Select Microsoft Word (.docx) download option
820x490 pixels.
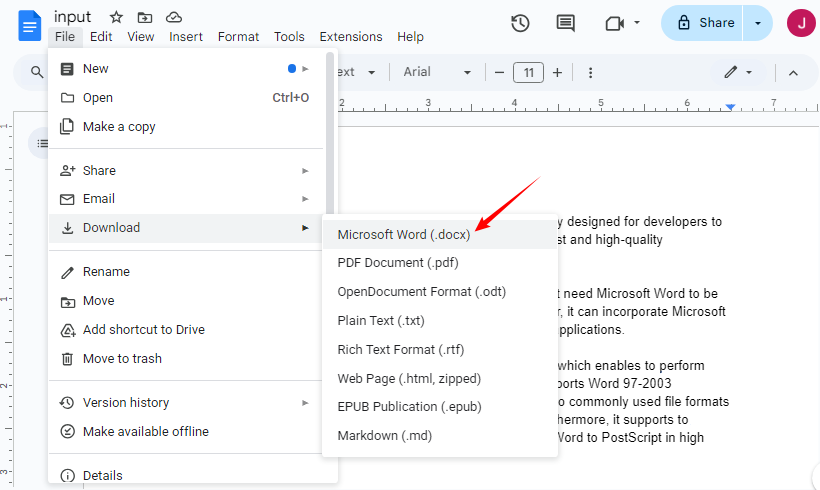point(403,234)
